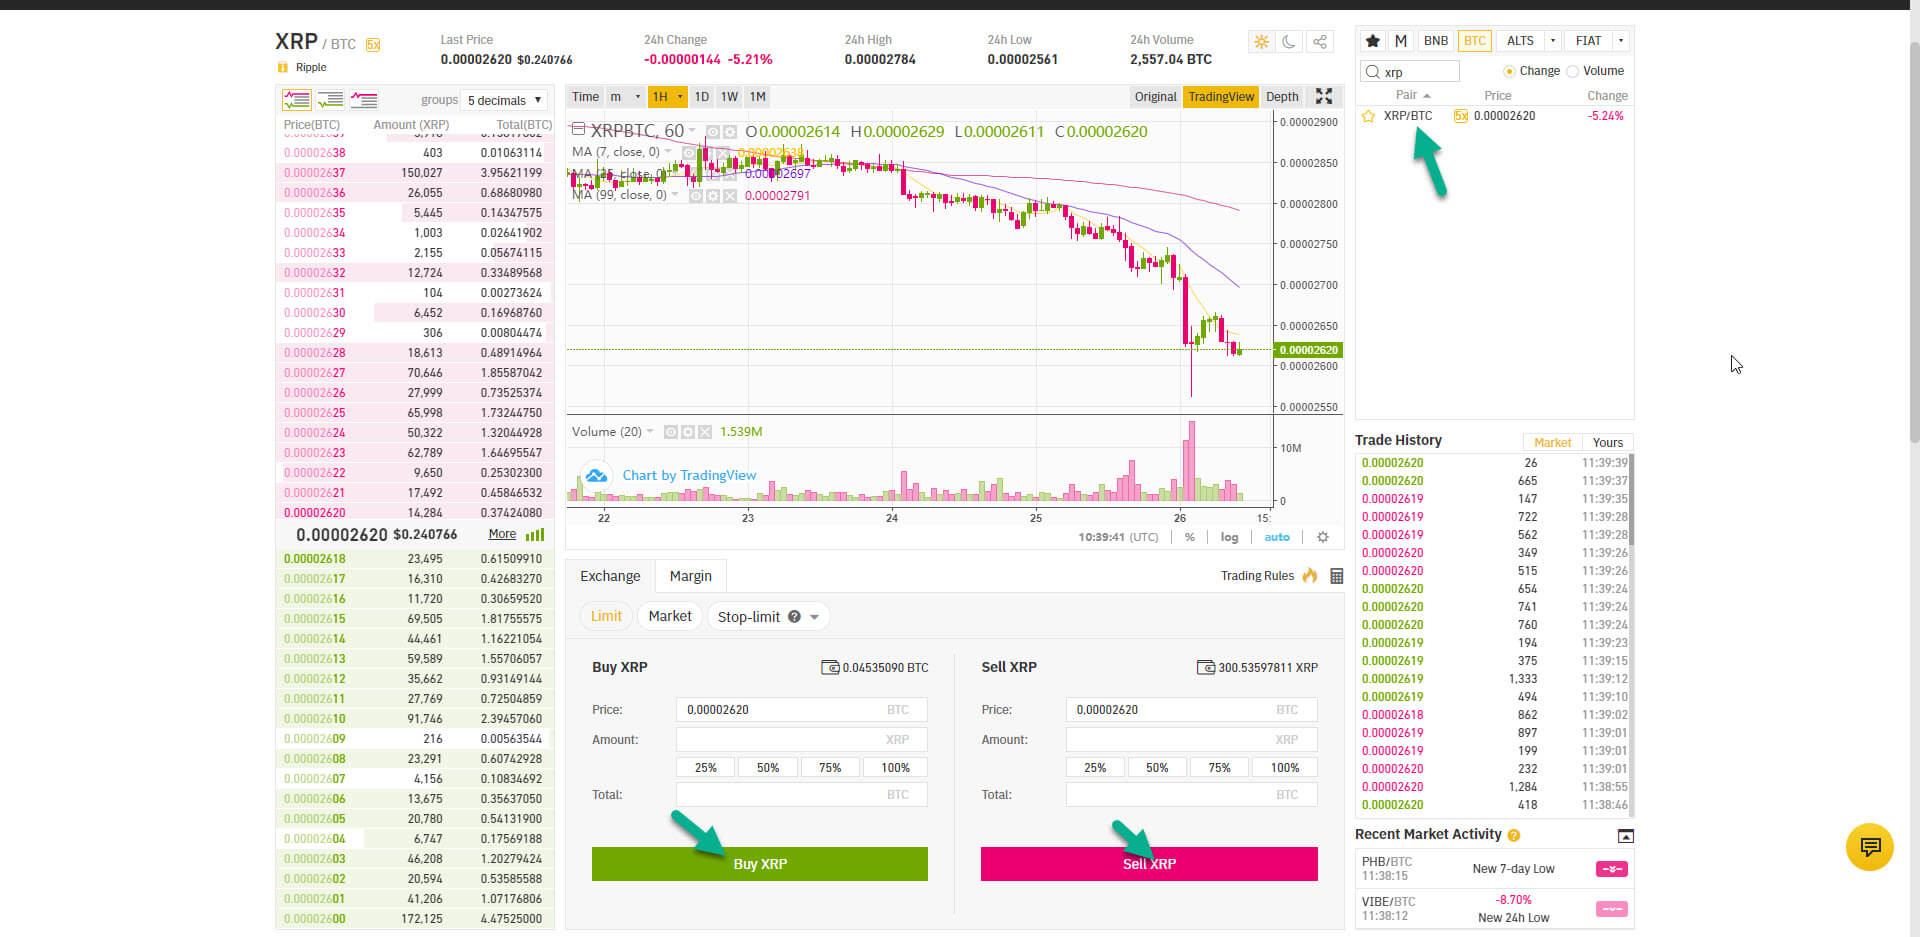Select Volume radio button
This screenshot has height=937, width=1920.
[x=1573, y=71]
